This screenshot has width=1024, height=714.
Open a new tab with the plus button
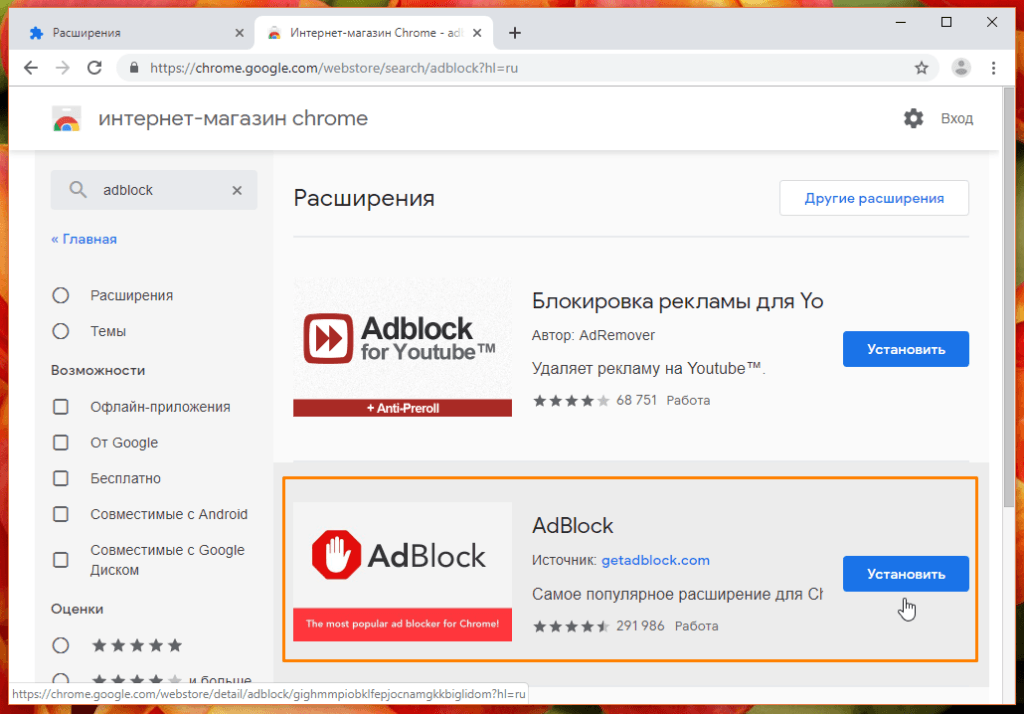pos(515,33)
